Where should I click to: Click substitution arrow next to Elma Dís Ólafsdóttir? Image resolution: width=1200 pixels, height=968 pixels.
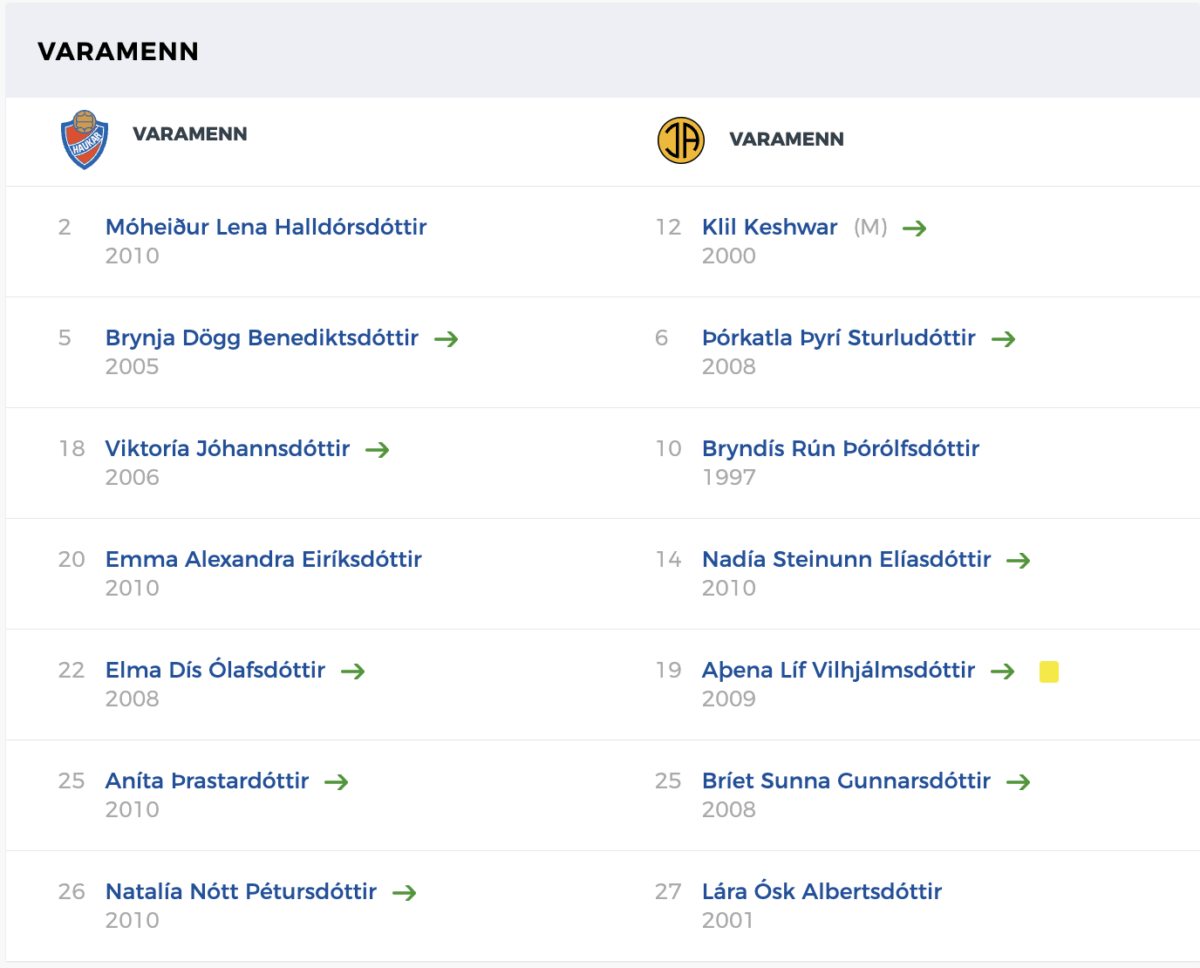[353, 671]
